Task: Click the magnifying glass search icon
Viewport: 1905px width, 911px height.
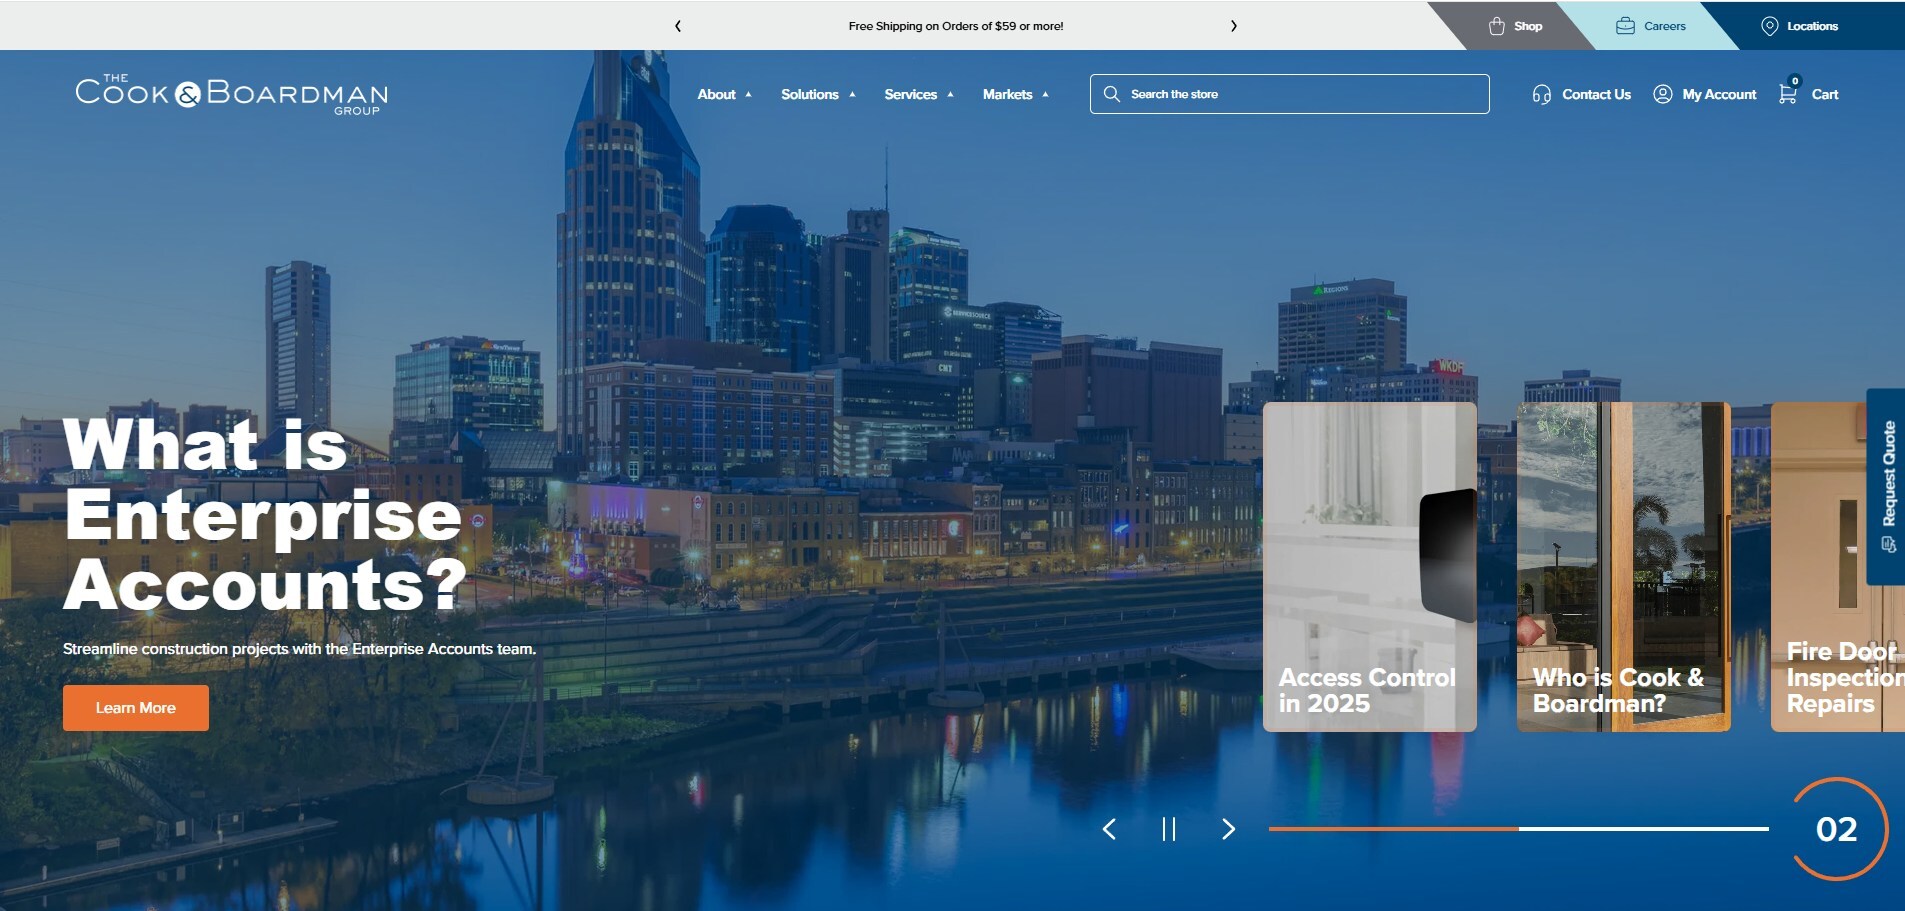Action: 1111,94
